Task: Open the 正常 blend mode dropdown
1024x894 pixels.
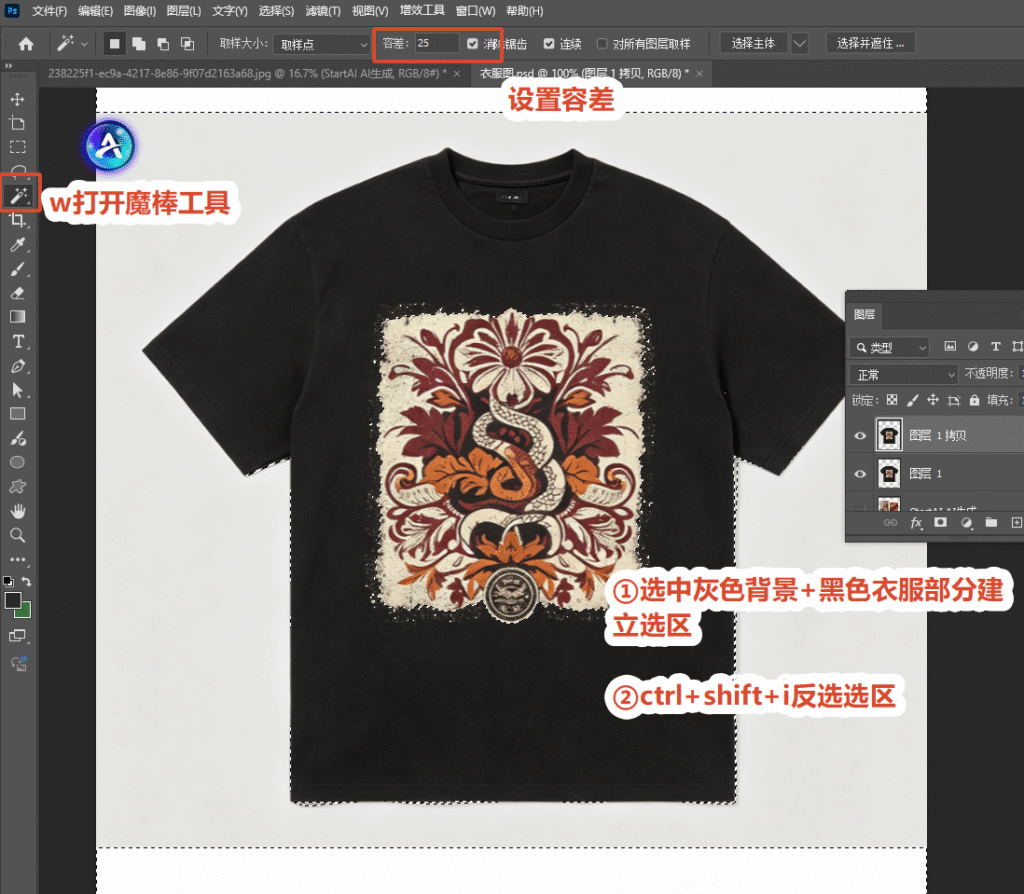Action: tap(904, 374)
